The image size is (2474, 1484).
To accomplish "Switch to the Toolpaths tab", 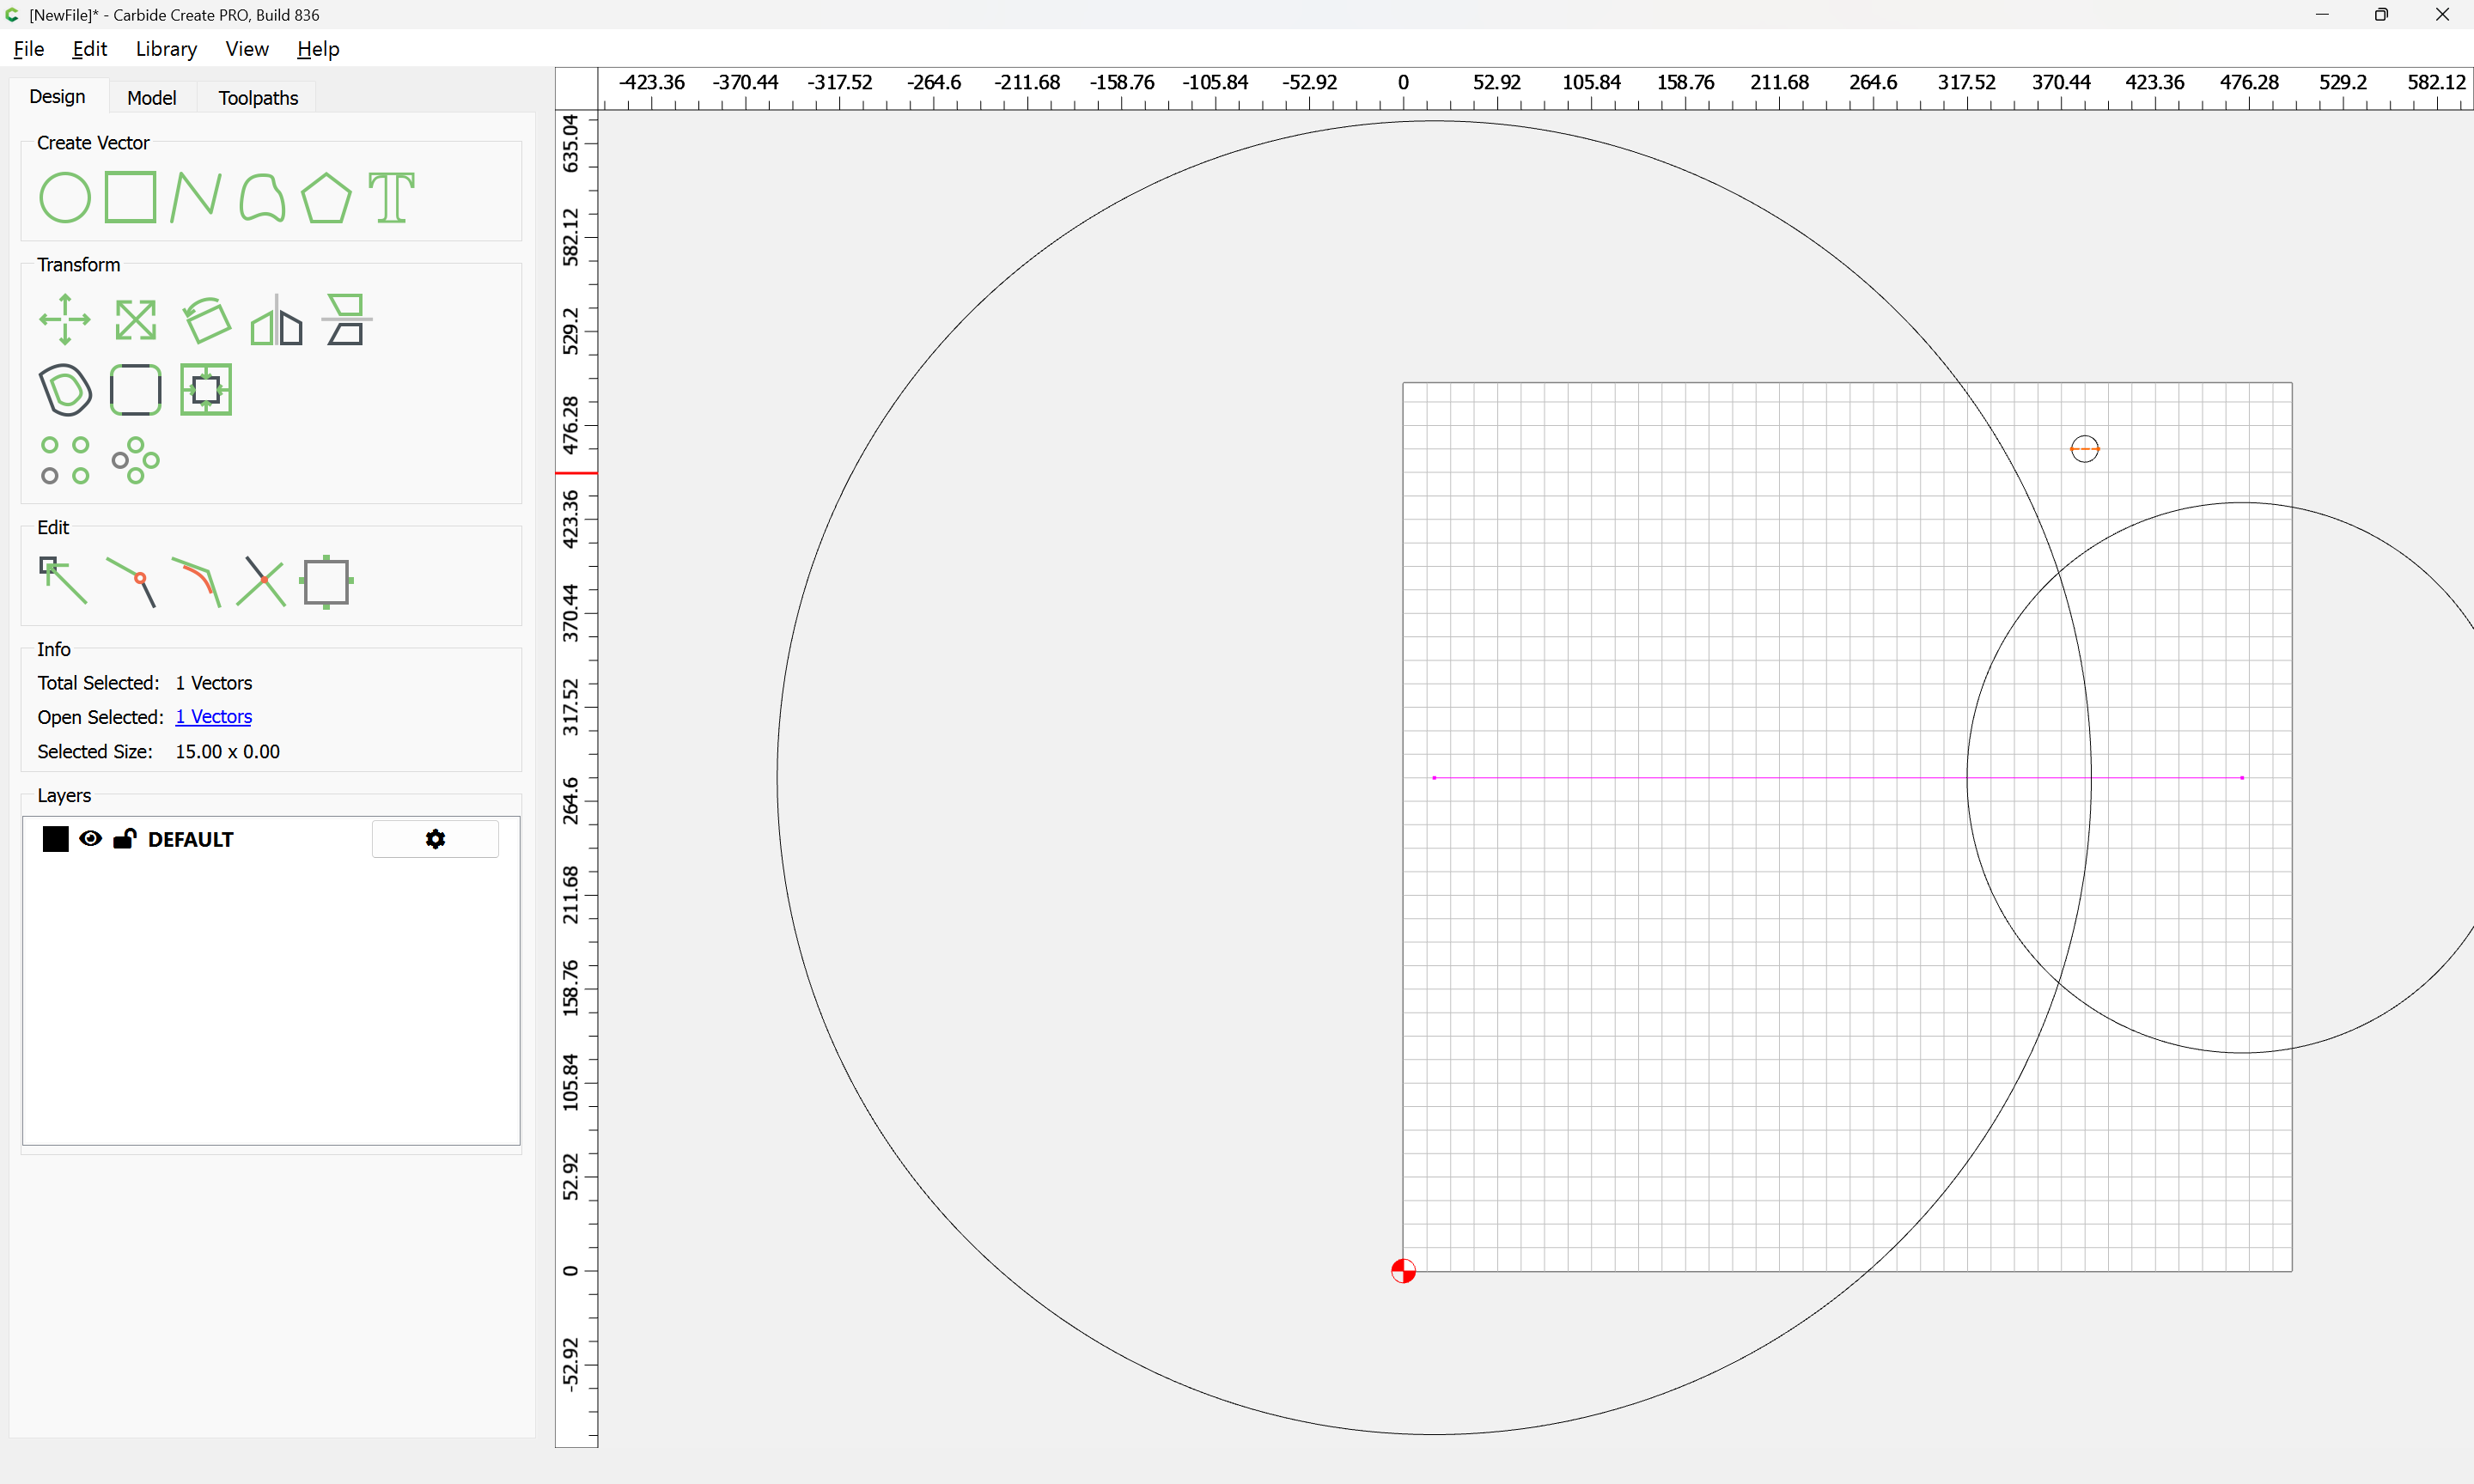I will pyautogui.click(x=258, y=98).
